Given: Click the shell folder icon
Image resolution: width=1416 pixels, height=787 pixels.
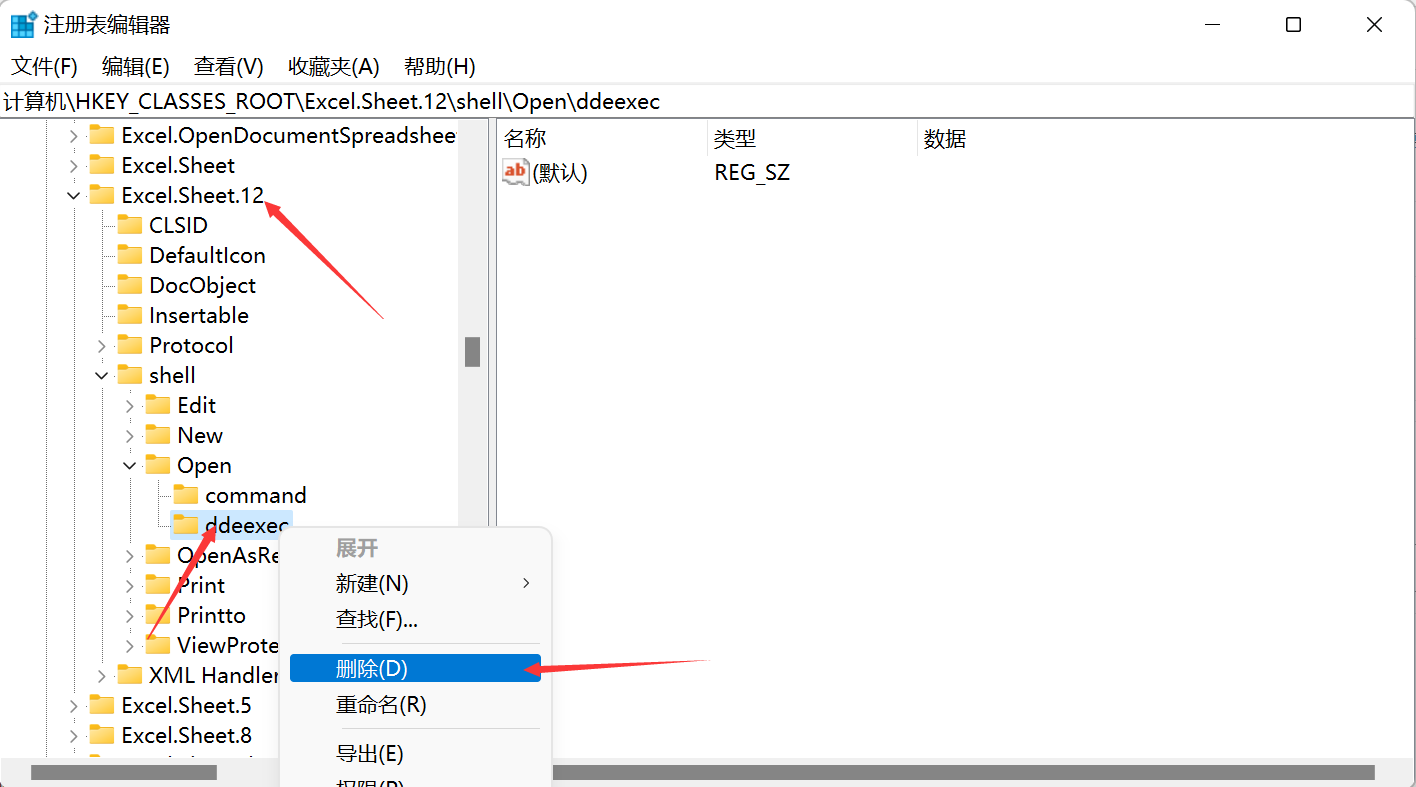Looking at the screenshot, I should (x=130, y=375).
